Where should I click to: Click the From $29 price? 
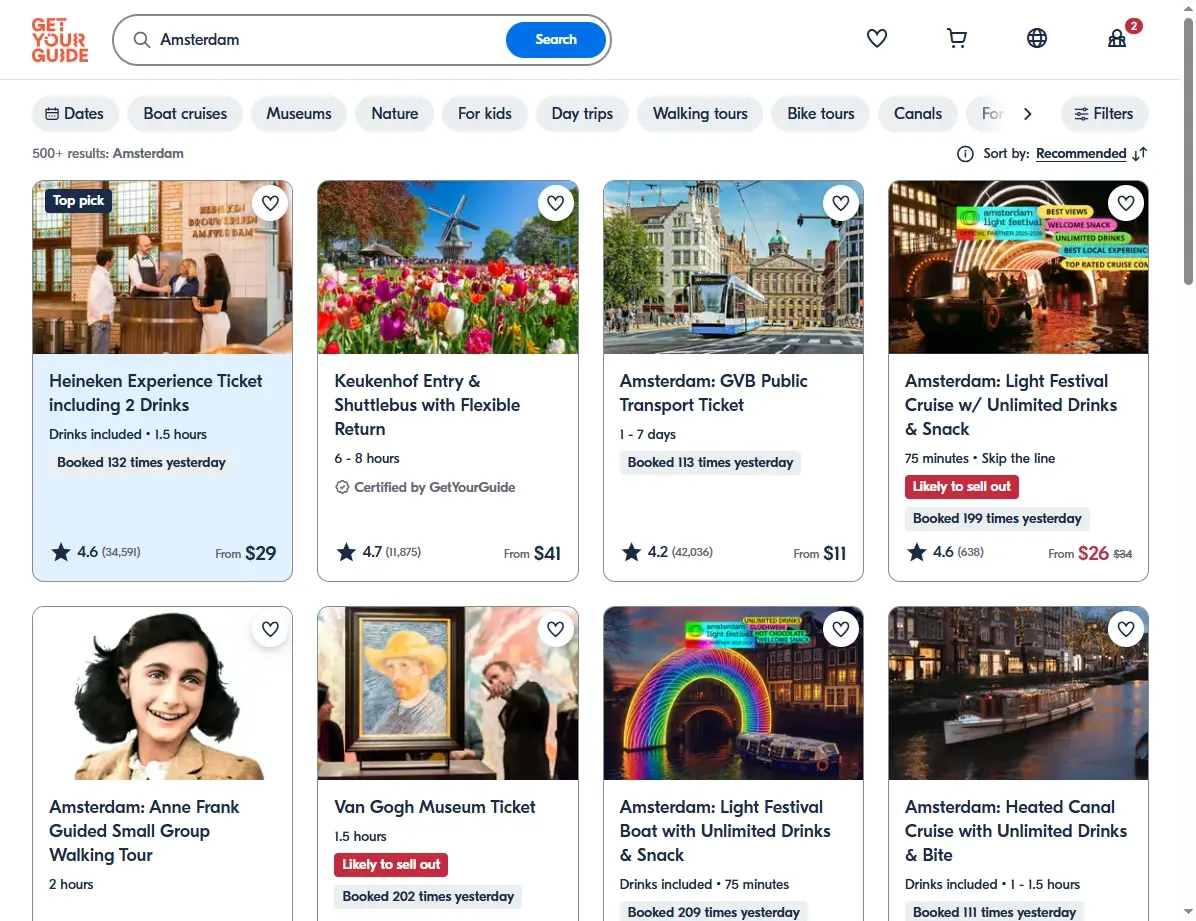pos(246,553)
